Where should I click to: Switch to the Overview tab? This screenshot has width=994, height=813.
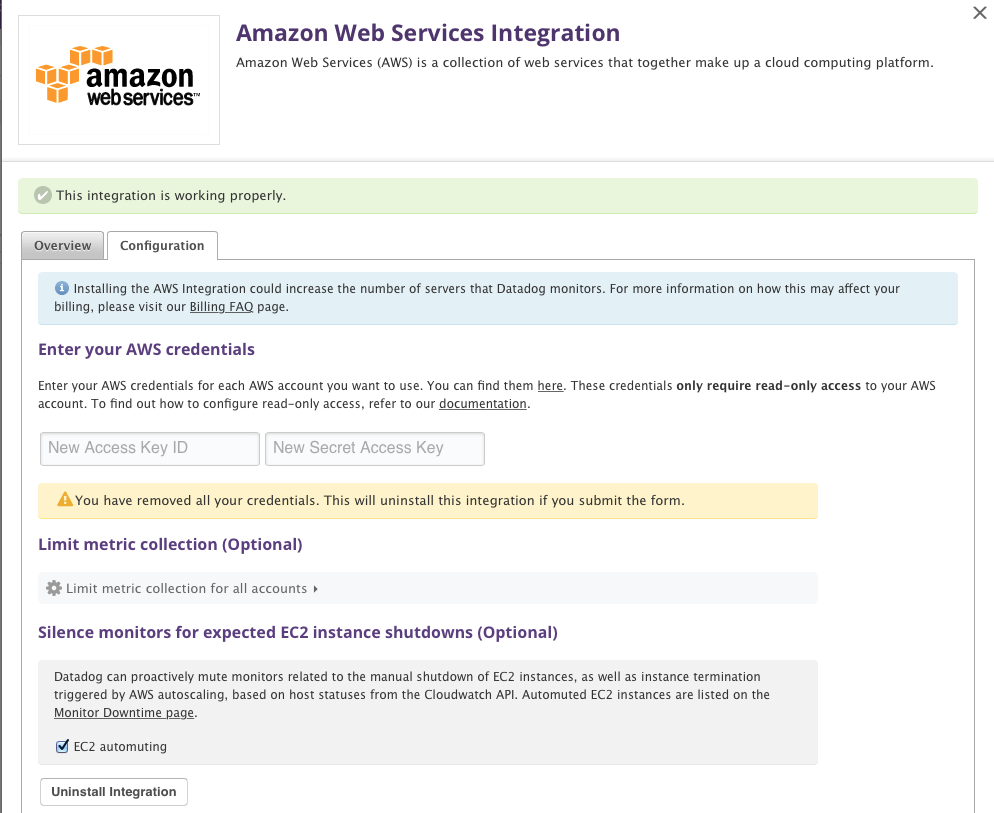(62, 246)
